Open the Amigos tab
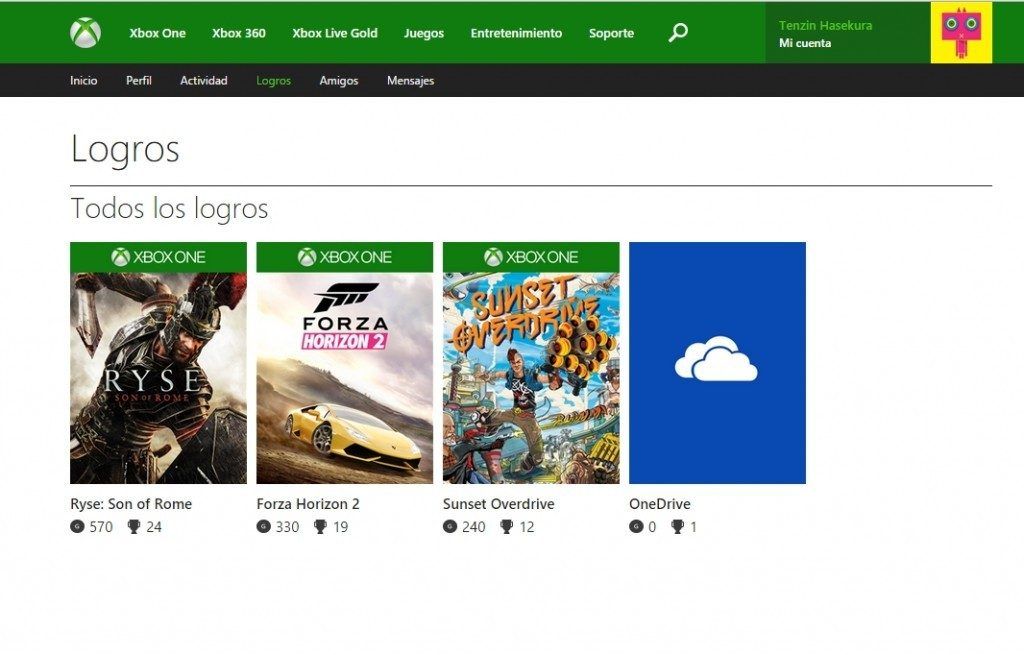Image resolution: width=1024 pixels, height=655 pixels. [339, 81]
